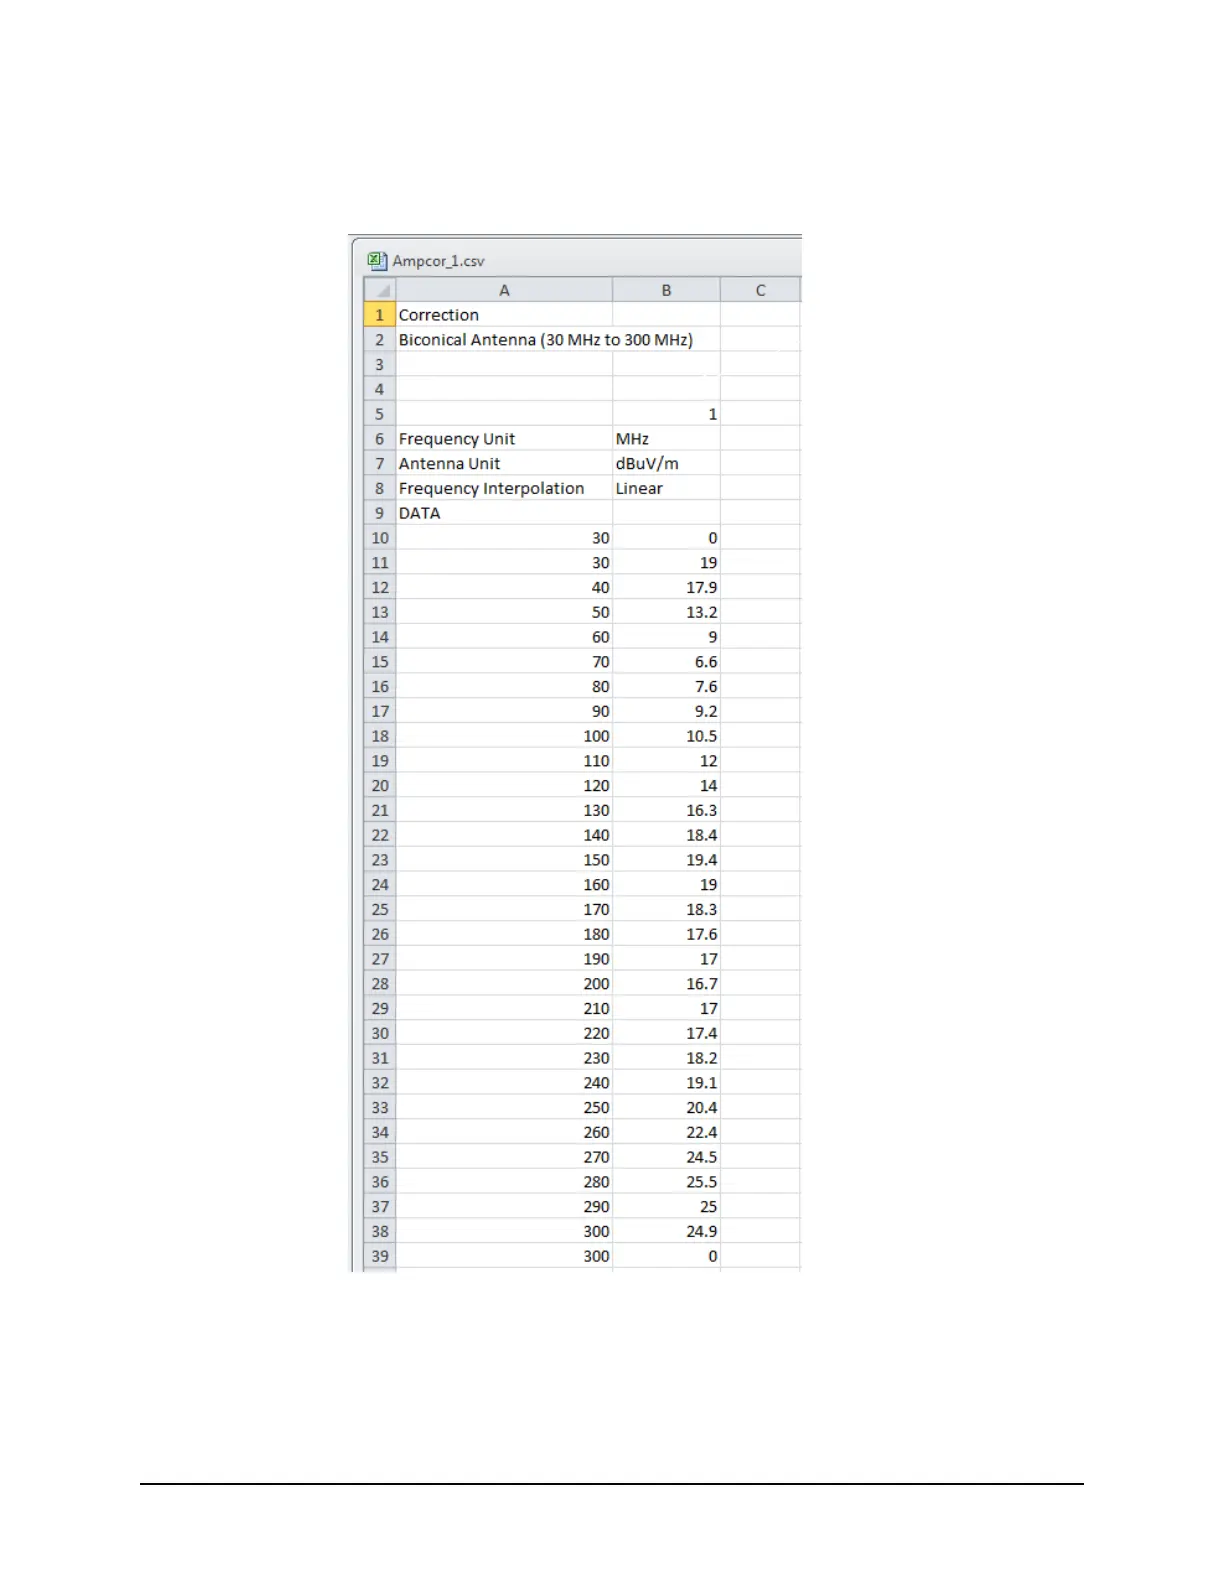The width and height of the screenshot is (1224, 1584).
Task: Click the 'dBuV/m' cell
Action: (666, 464)
